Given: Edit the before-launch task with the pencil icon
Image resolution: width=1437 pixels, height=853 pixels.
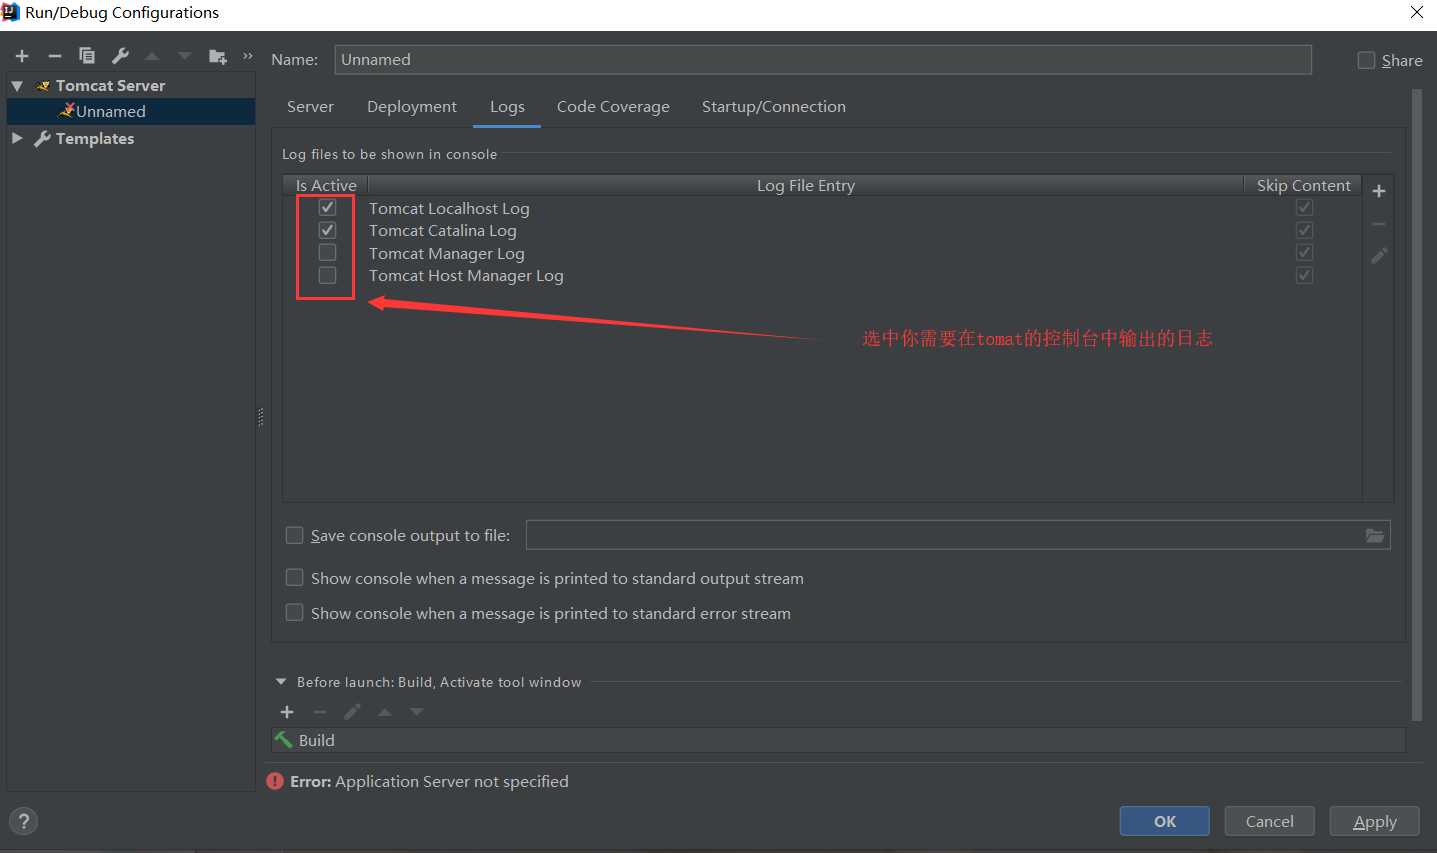Looking at the screenshot, I should click(352, 712).
